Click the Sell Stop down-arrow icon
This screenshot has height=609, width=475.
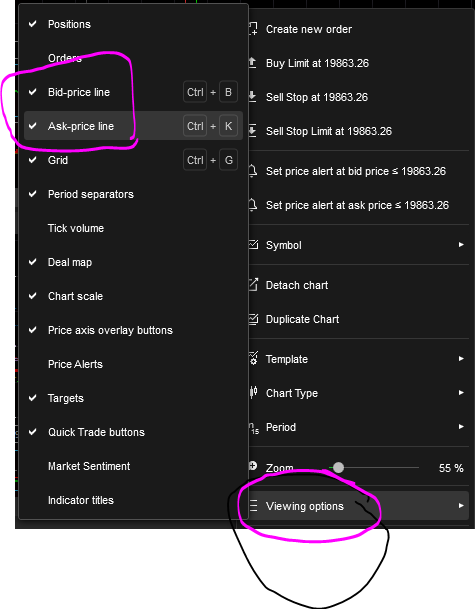click(253, 97)
